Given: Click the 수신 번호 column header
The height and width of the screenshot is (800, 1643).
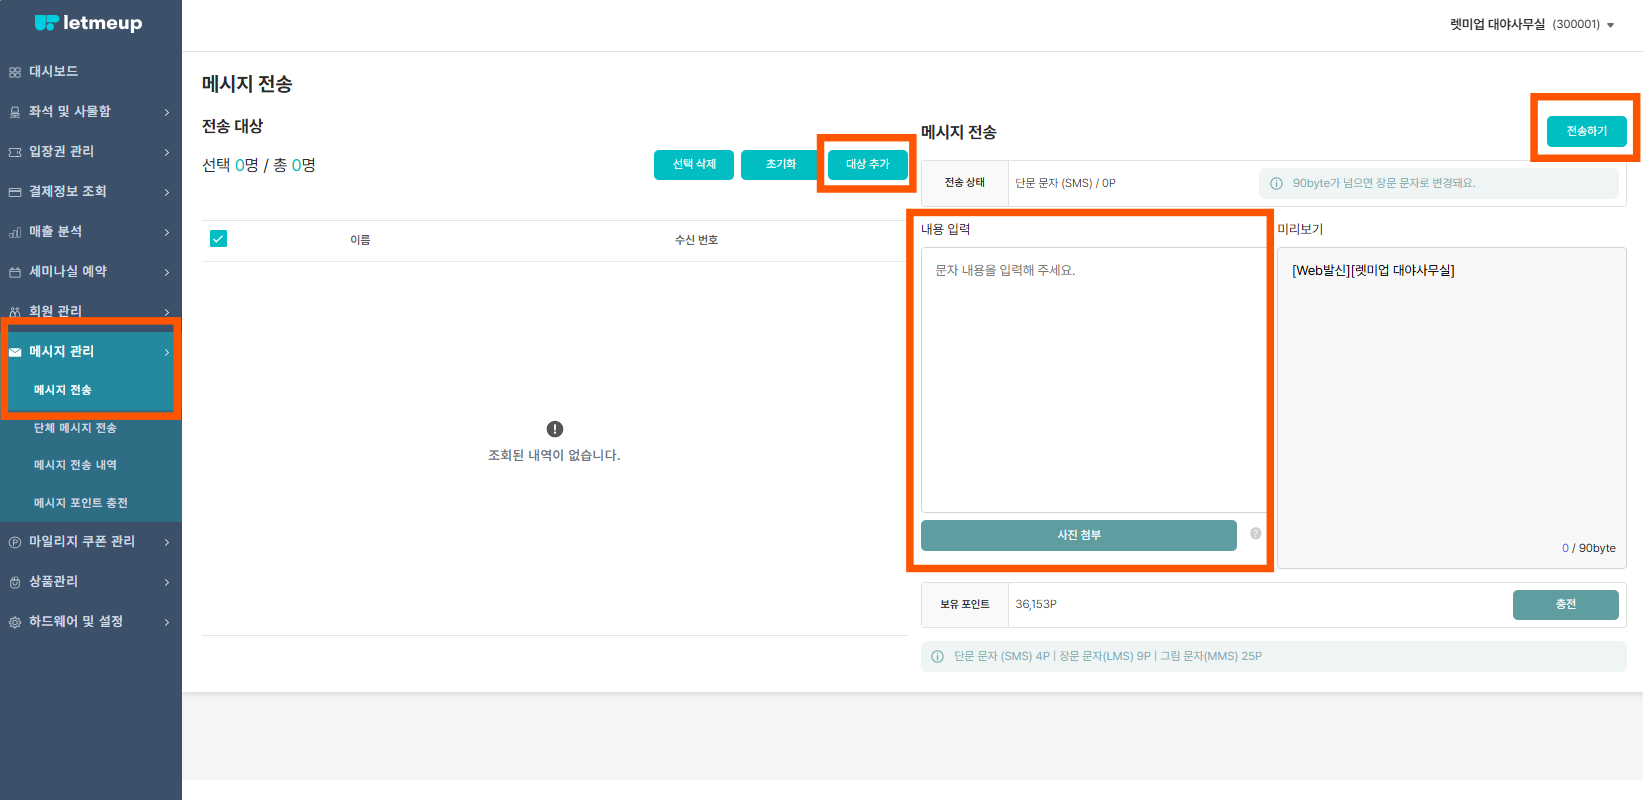Looking at the screenshot, I should (x=696, y=240).
